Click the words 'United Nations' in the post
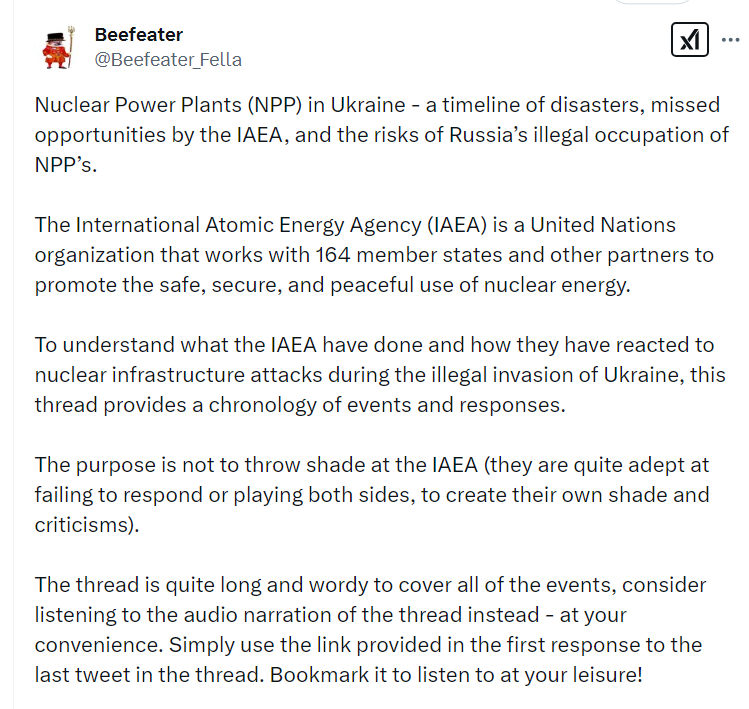Image resolution: width=749 pixels, height=709 pixels. click(603, 225)
